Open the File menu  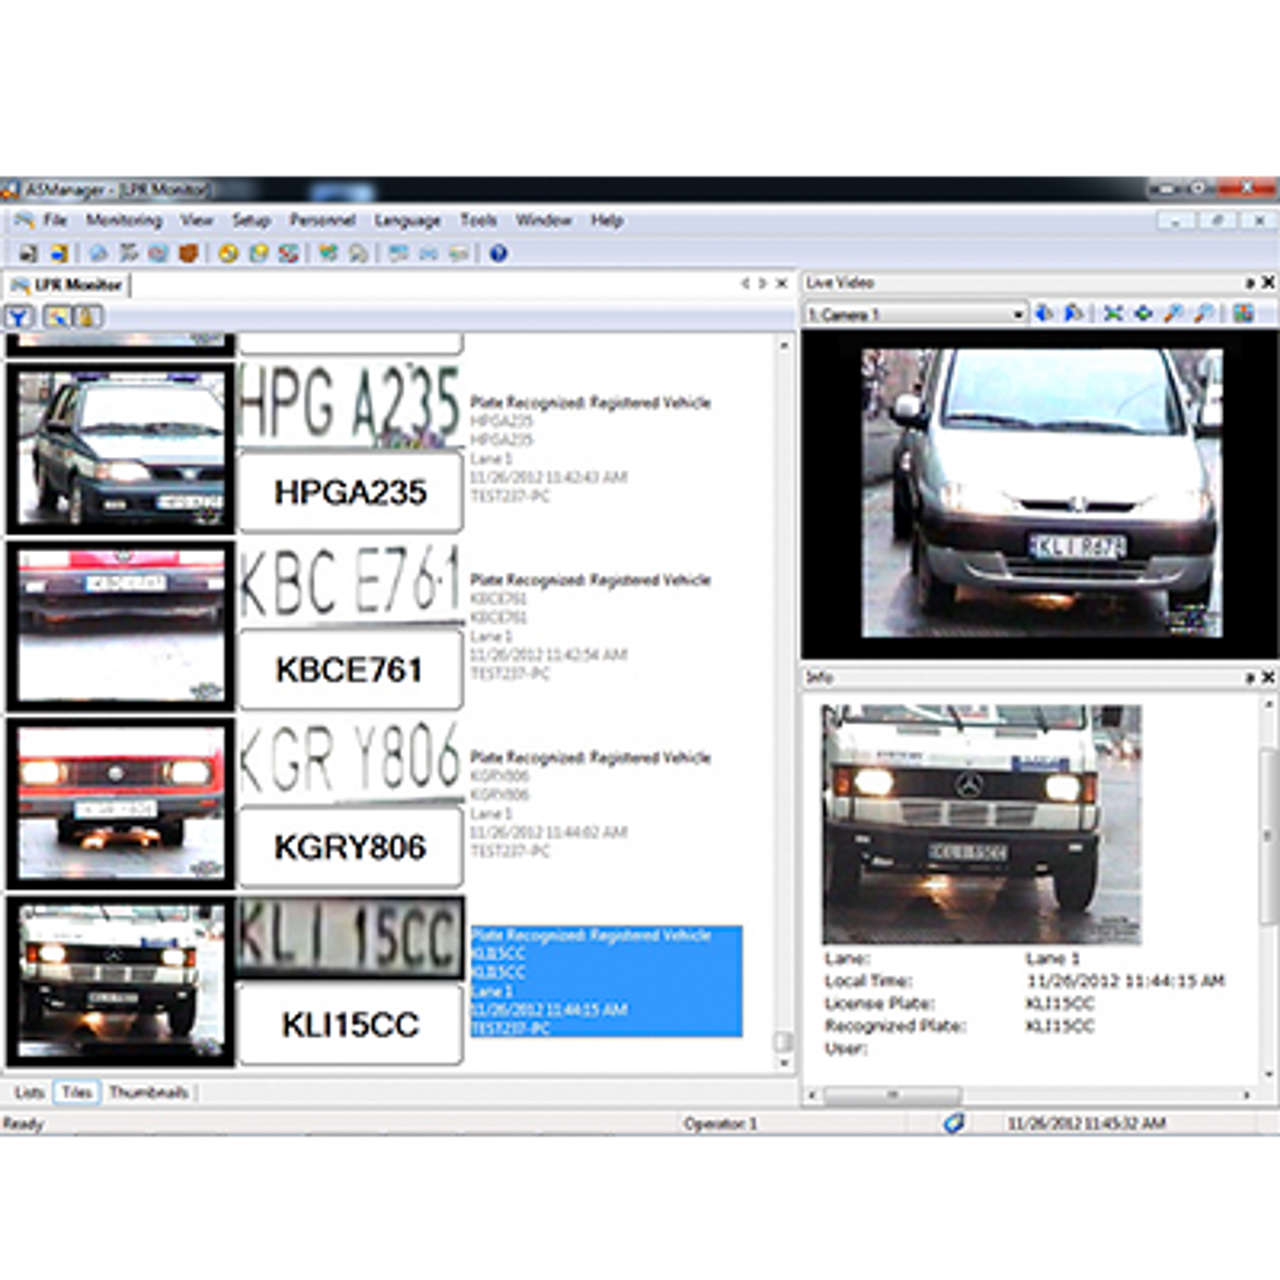(x=55, y=220)
